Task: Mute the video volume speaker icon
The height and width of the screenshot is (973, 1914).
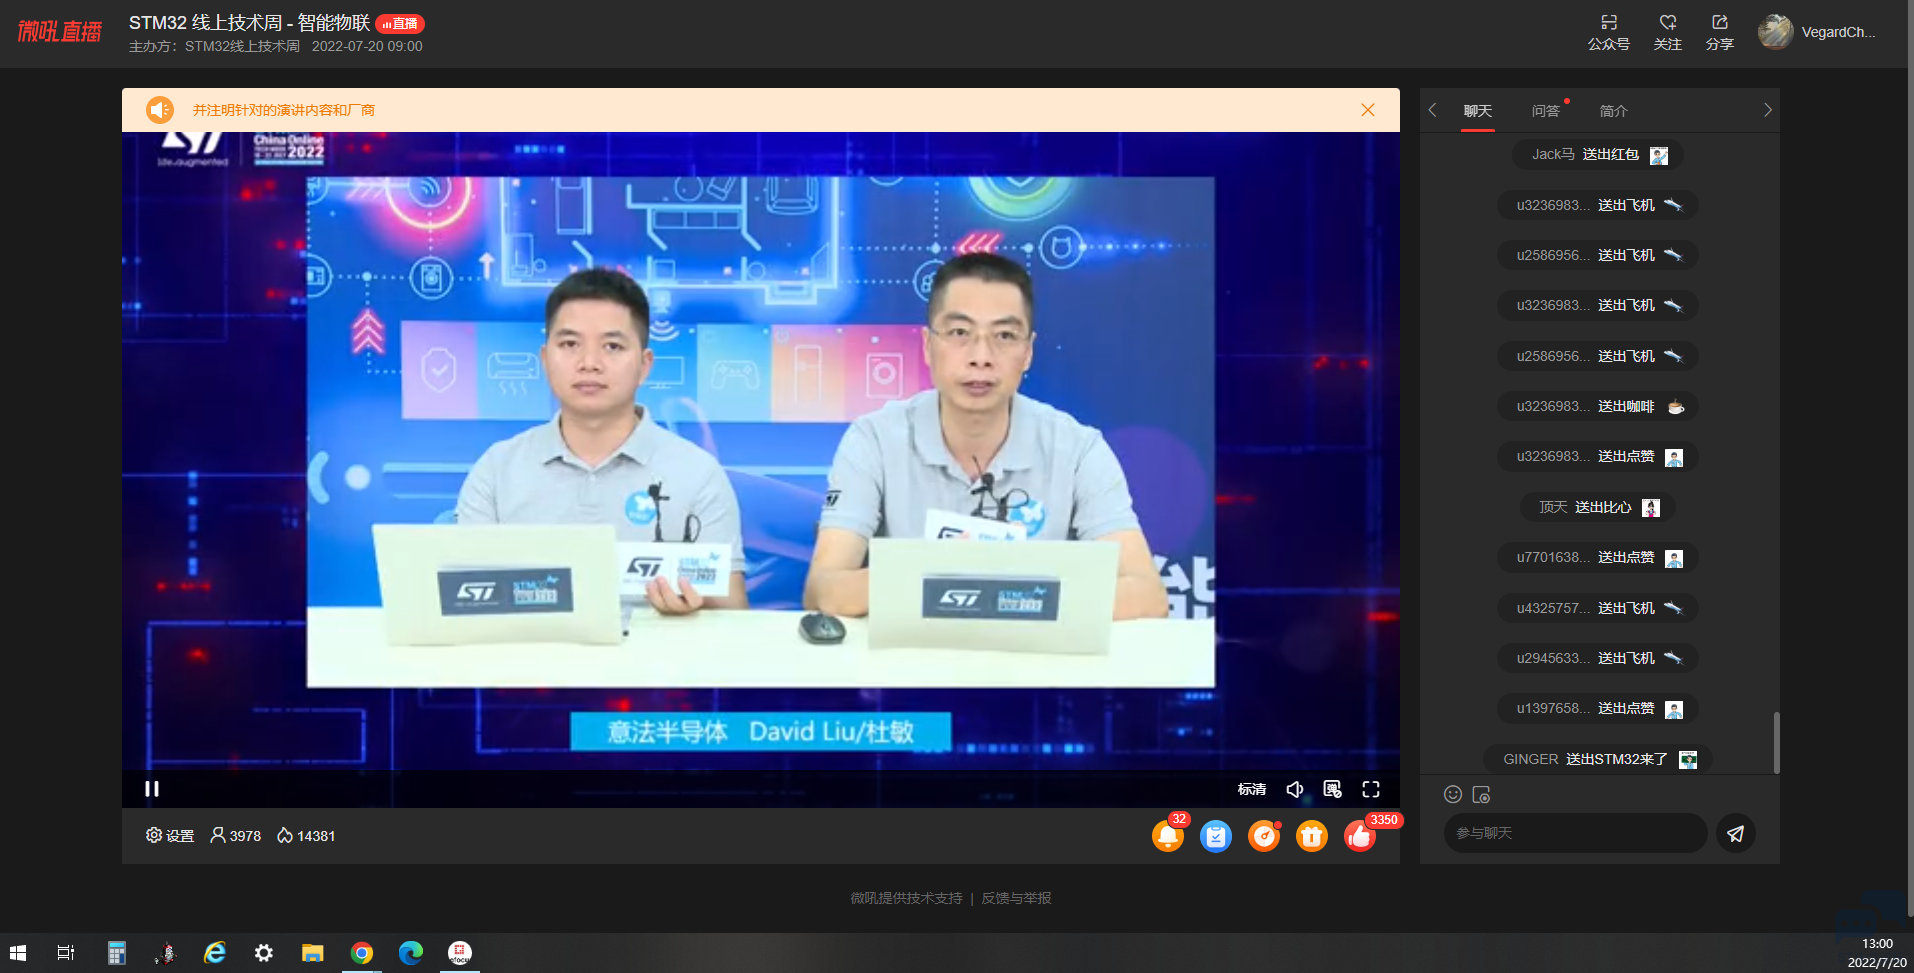Action: point(1295,789)
